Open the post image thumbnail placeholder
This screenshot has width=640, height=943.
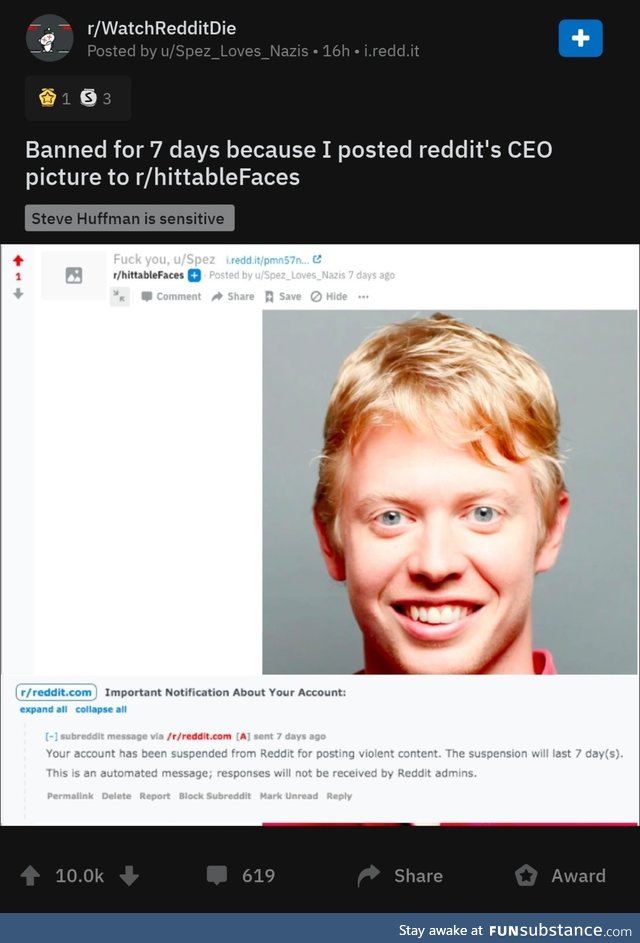click(x=74, y=275)
